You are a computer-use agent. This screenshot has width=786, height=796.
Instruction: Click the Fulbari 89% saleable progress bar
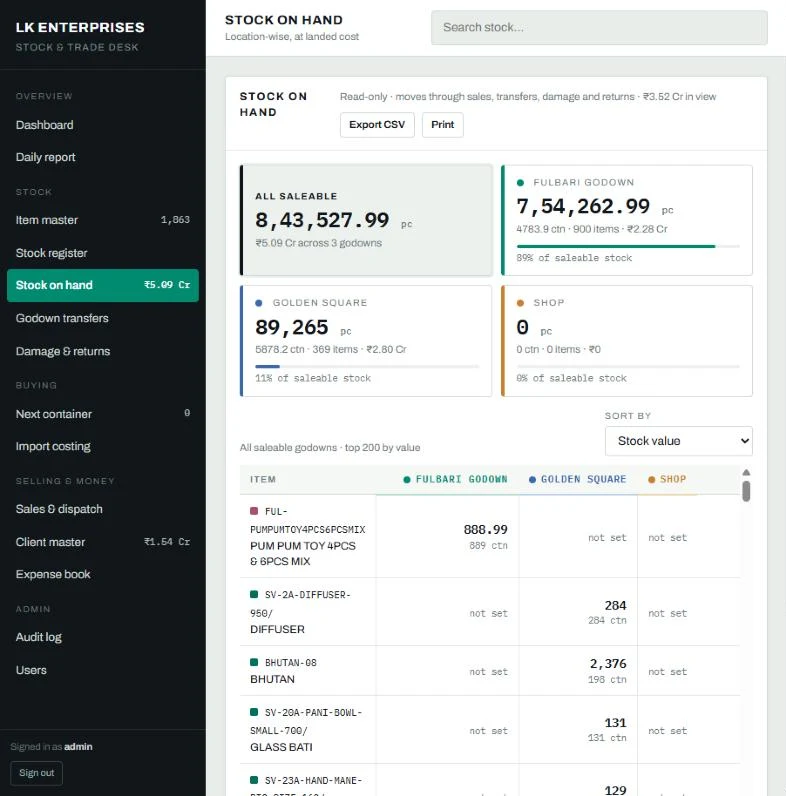click(x=628, y=246)
